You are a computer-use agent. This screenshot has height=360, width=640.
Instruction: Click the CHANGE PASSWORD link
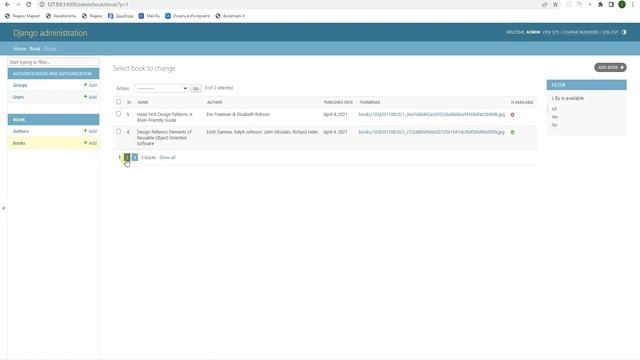point(580,32)
